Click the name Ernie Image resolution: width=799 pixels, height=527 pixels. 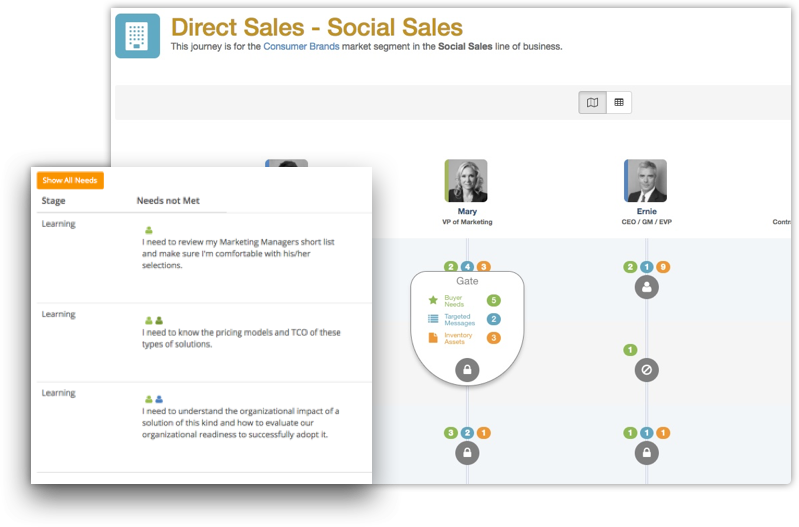(647, 211)
